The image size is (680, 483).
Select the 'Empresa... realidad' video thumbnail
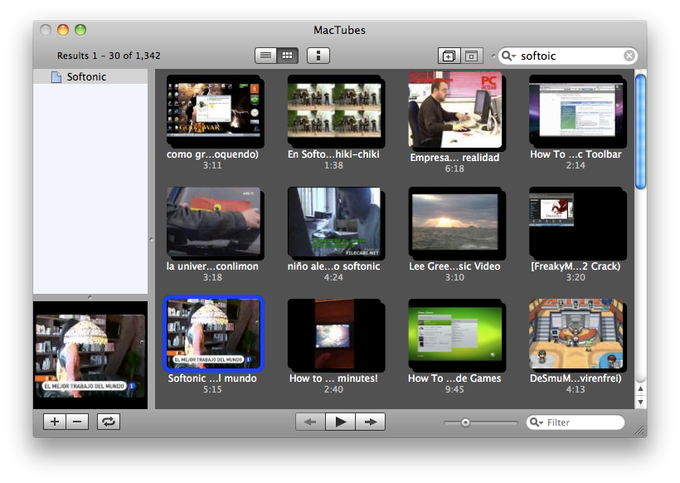click(x=455, y=110)
